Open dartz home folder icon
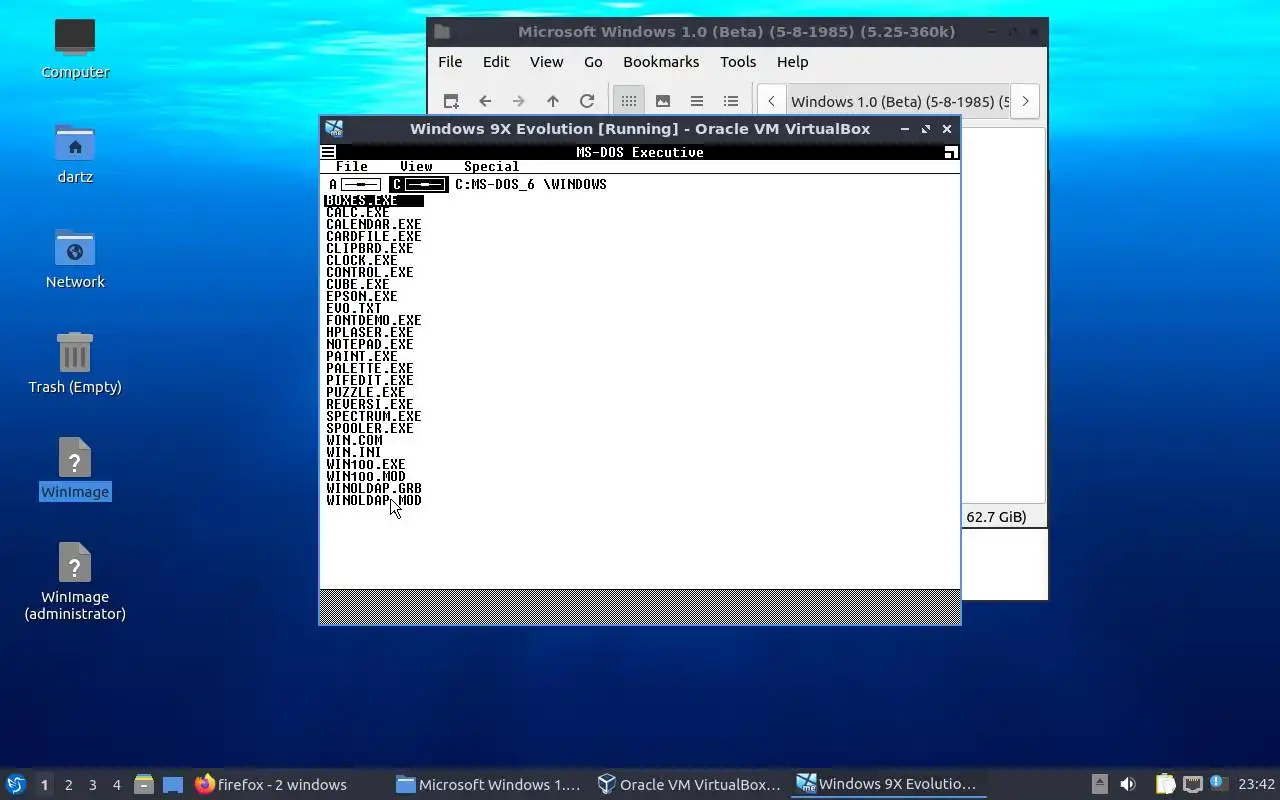1280x800 pixels. pyautogui.click(x=75, y=153)
